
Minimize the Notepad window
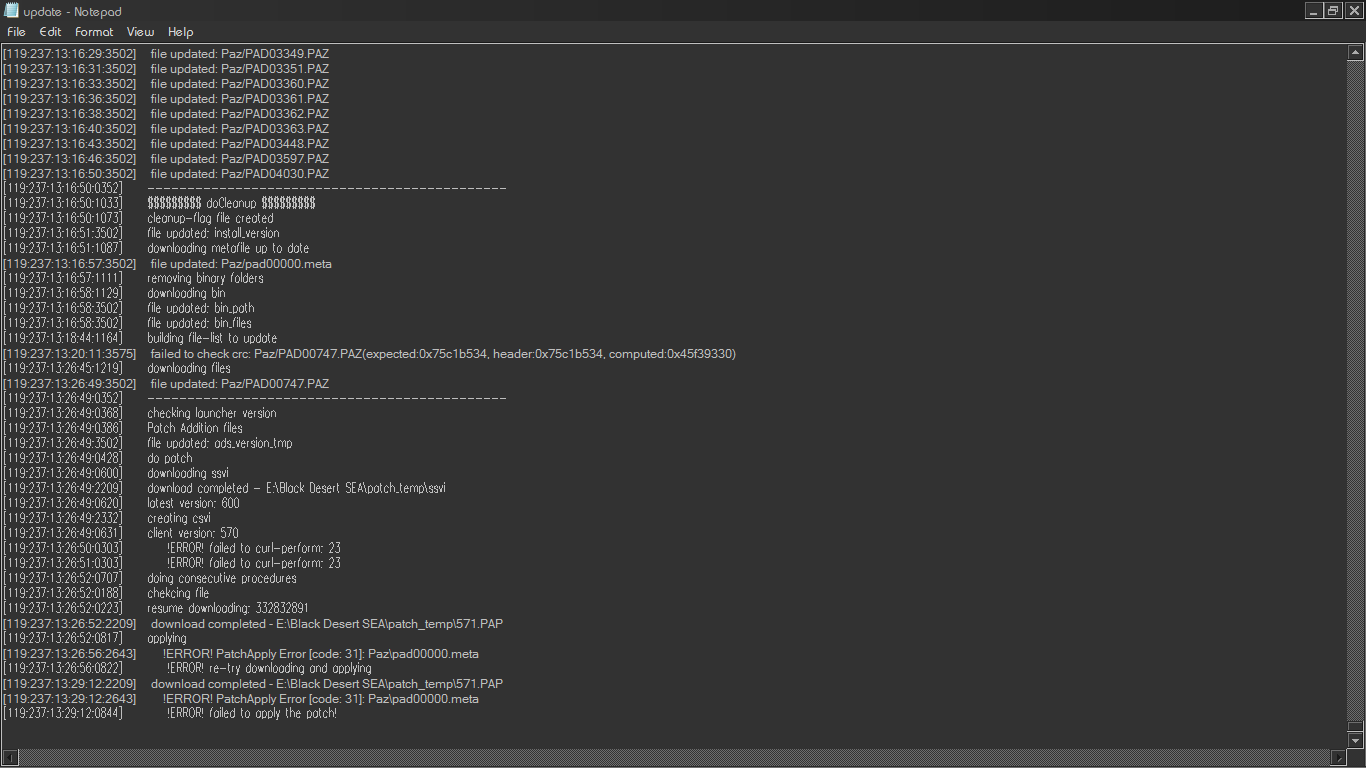[1313, 11]
